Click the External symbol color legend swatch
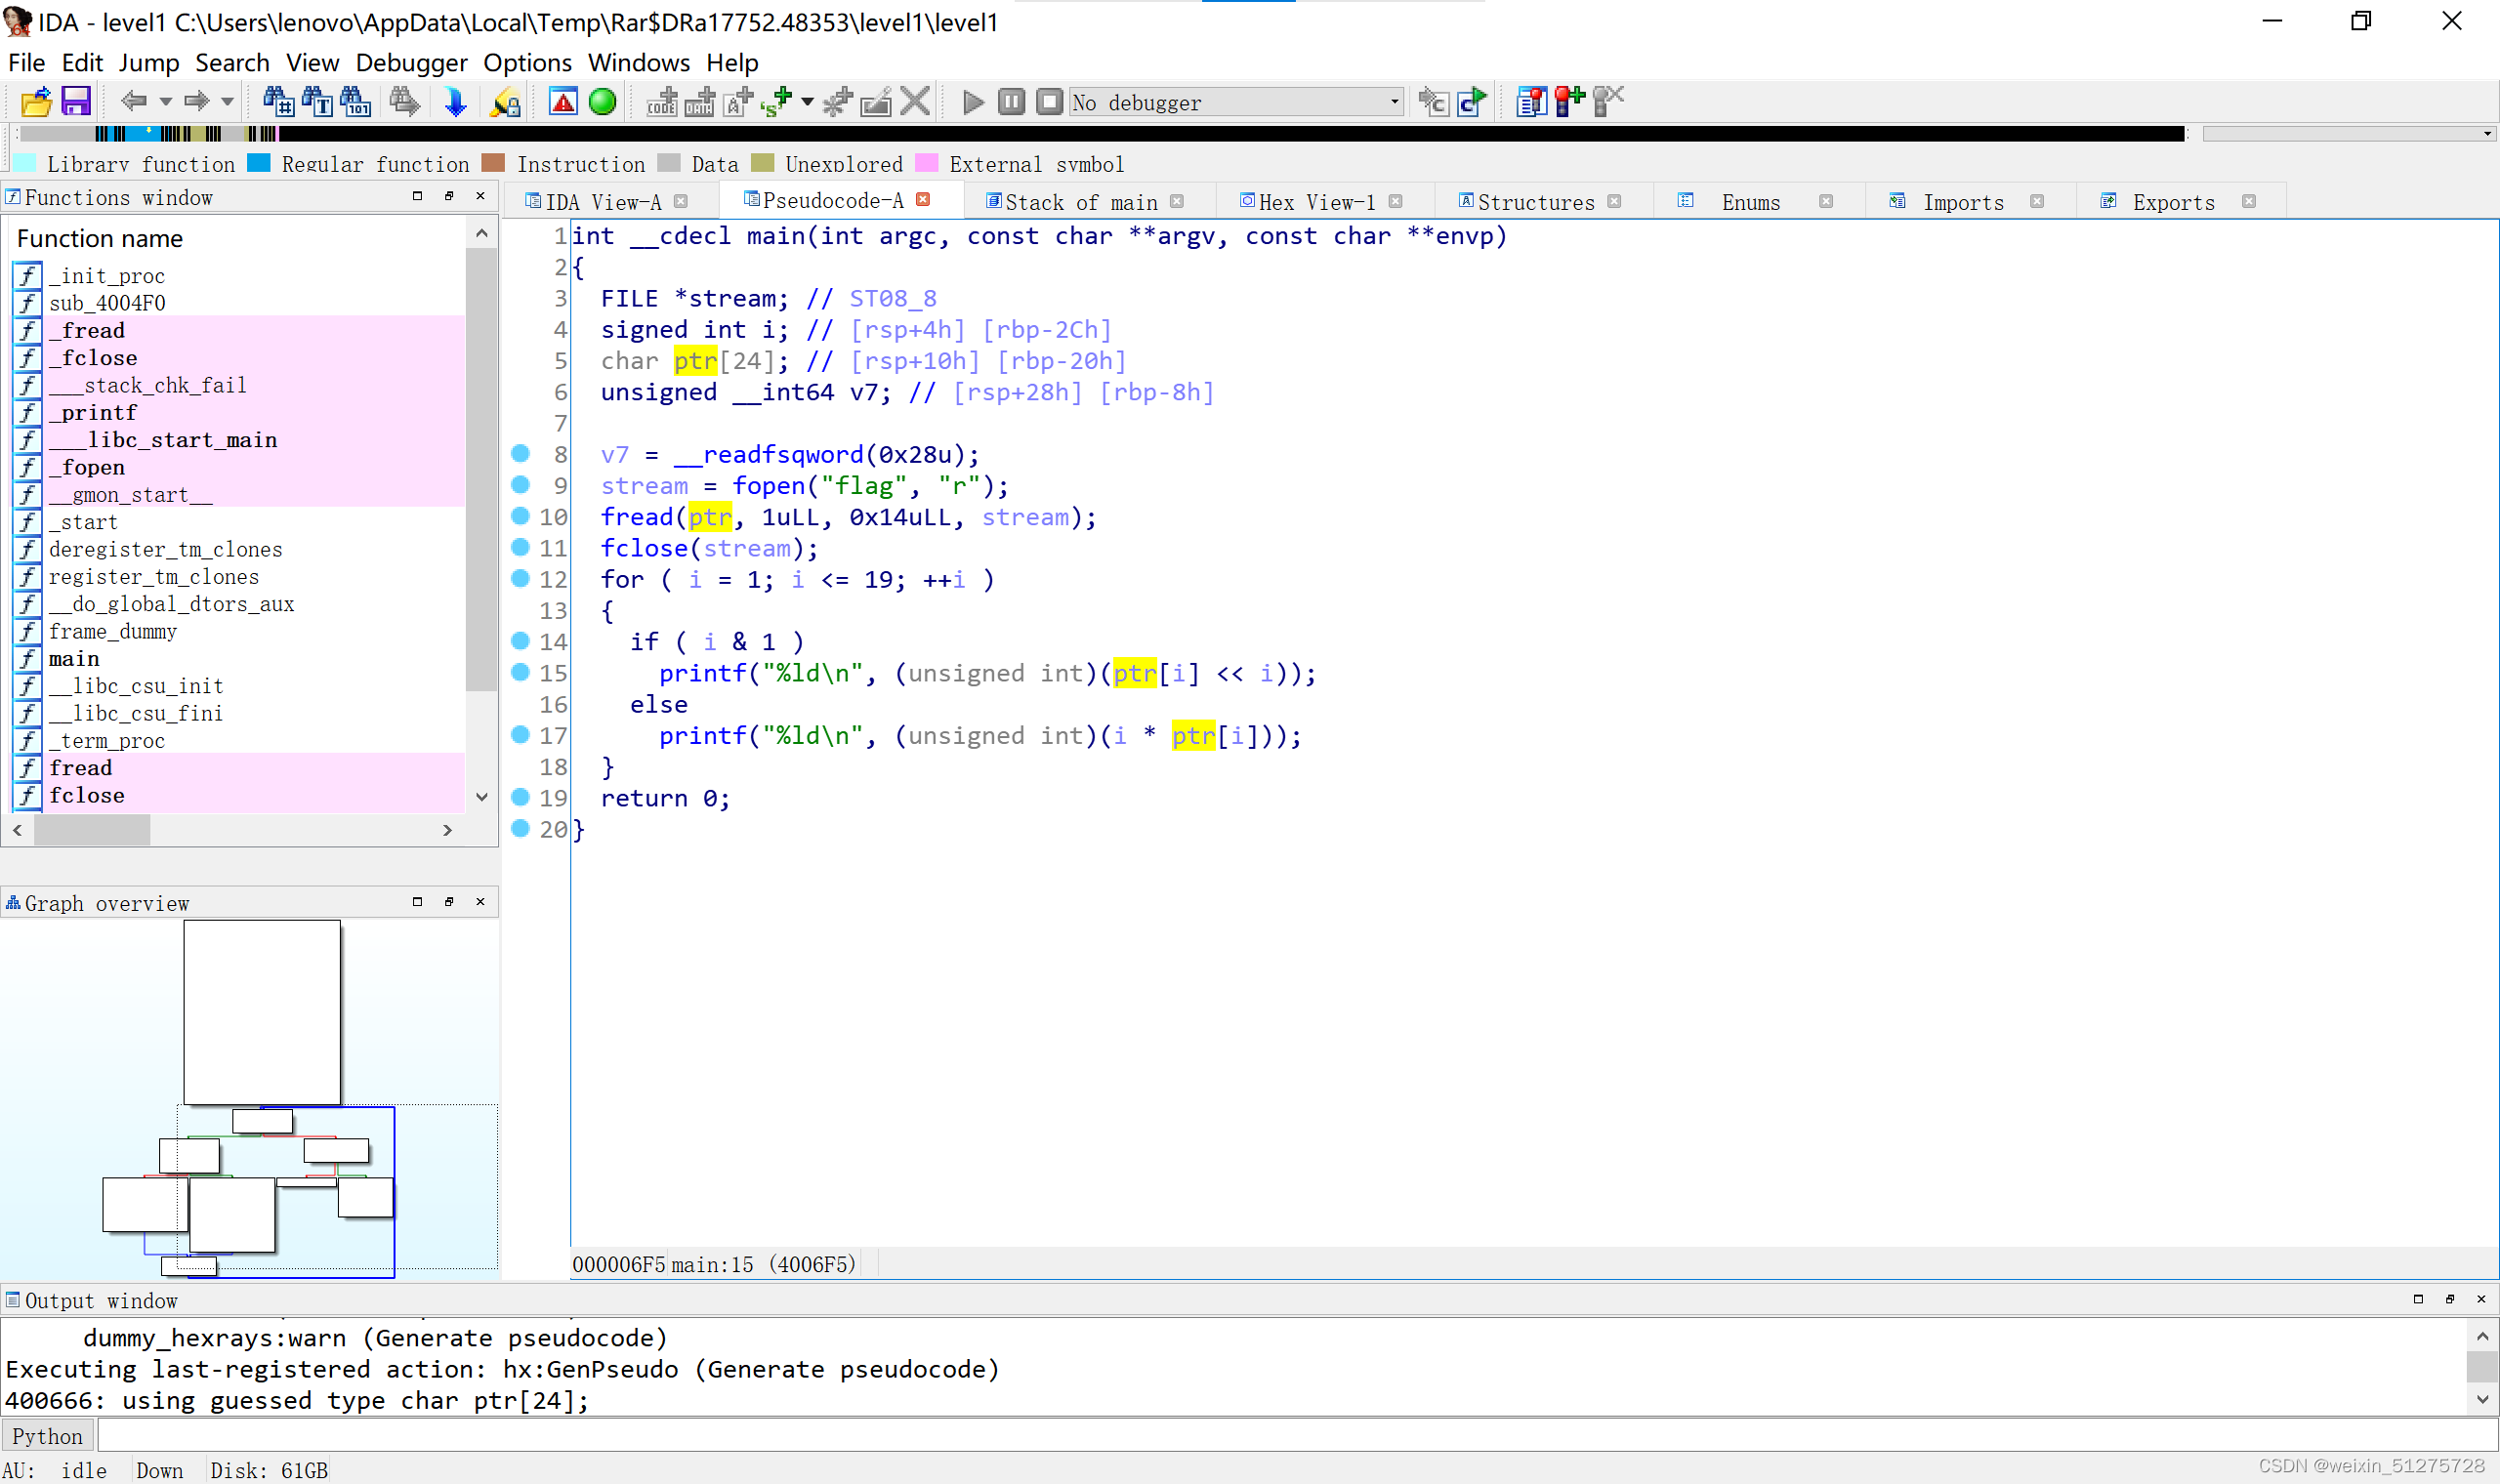The image size is (2500, 1484). coord(927,163)
